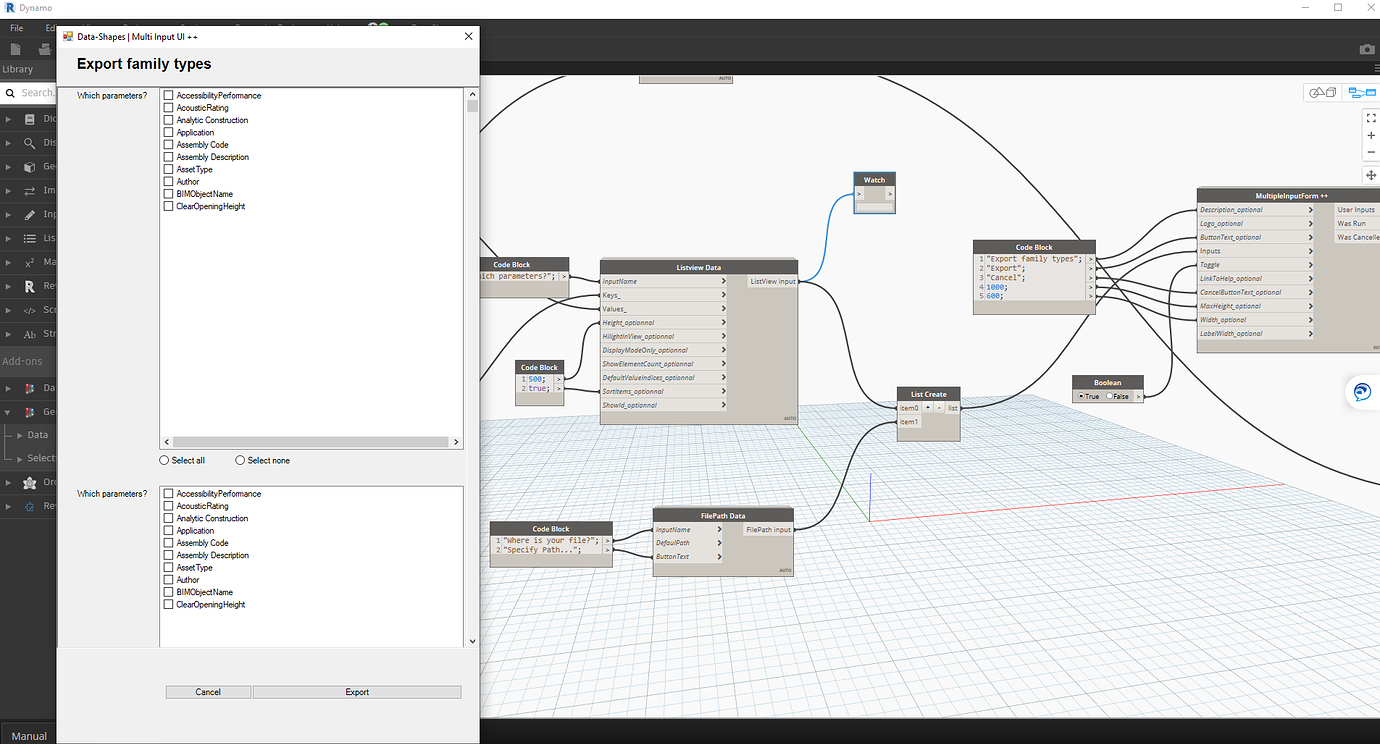Click the zoom to fit icon
The width and height of the screenshot is (1380, 744).
[1371, 117]
